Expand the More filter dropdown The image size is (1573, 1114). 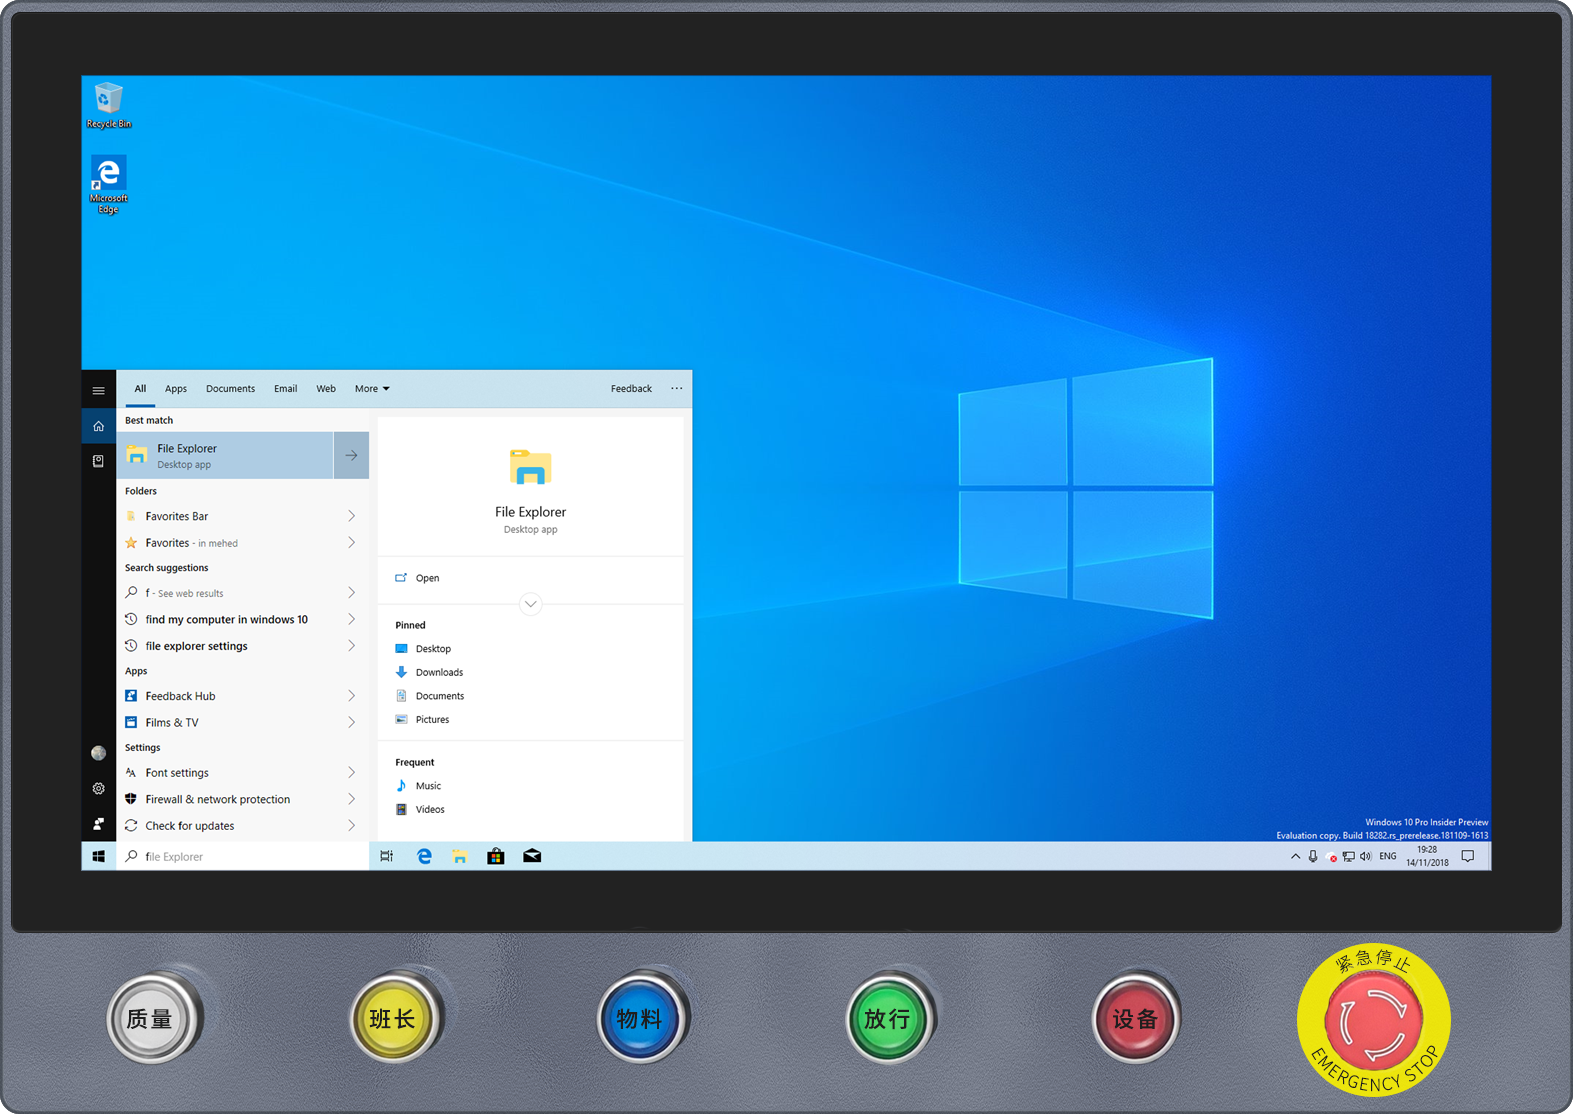372,389
